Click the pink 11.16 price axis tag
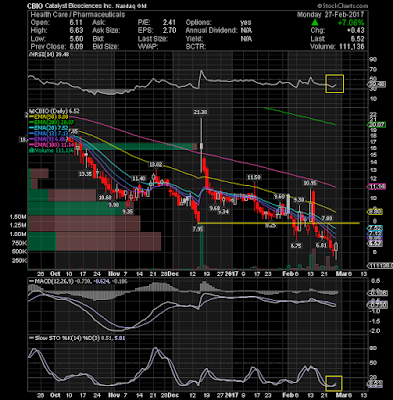The width and height of the screenshot is (393, 400). [x=376, y=187]
